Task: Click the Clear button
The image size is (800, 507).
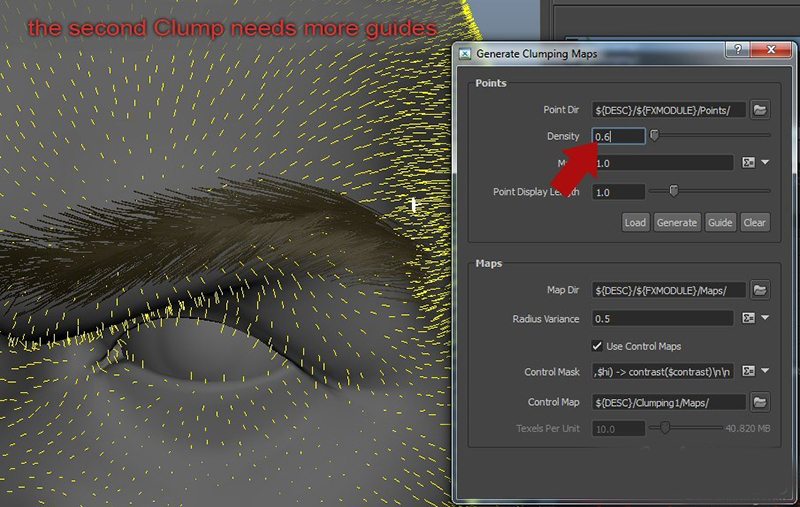Action: (754, 222)
